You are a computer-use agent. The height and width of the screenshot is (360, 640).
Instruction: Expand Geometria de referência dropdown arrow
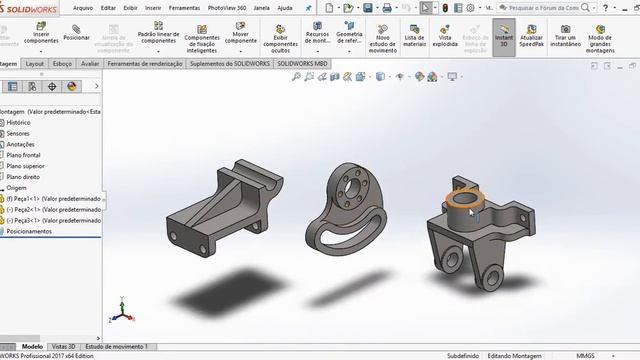click(x=349, y=51)
